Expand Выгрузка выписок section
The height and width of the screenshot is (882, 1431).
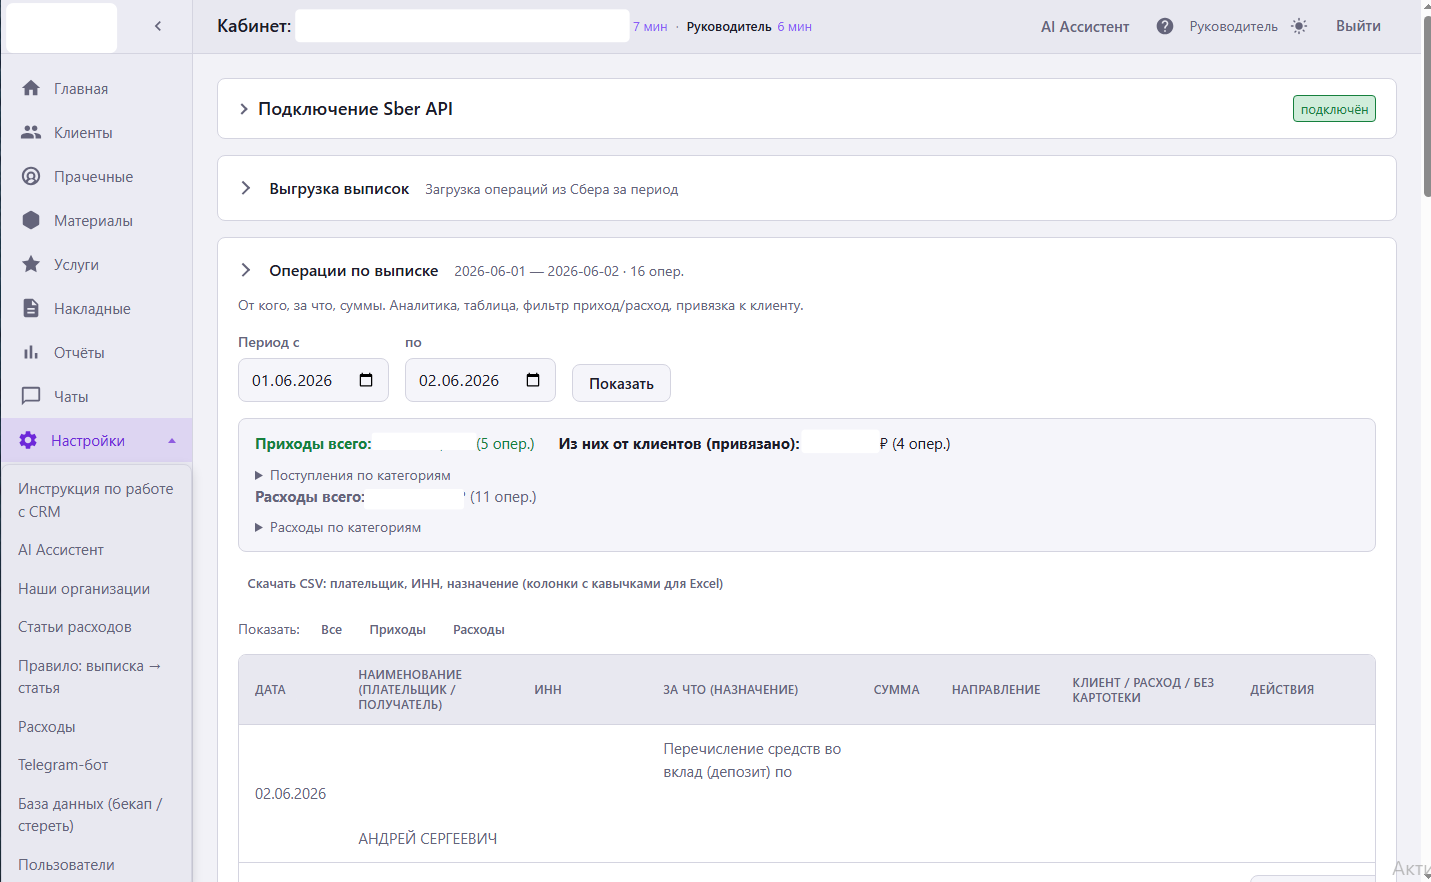246,188
